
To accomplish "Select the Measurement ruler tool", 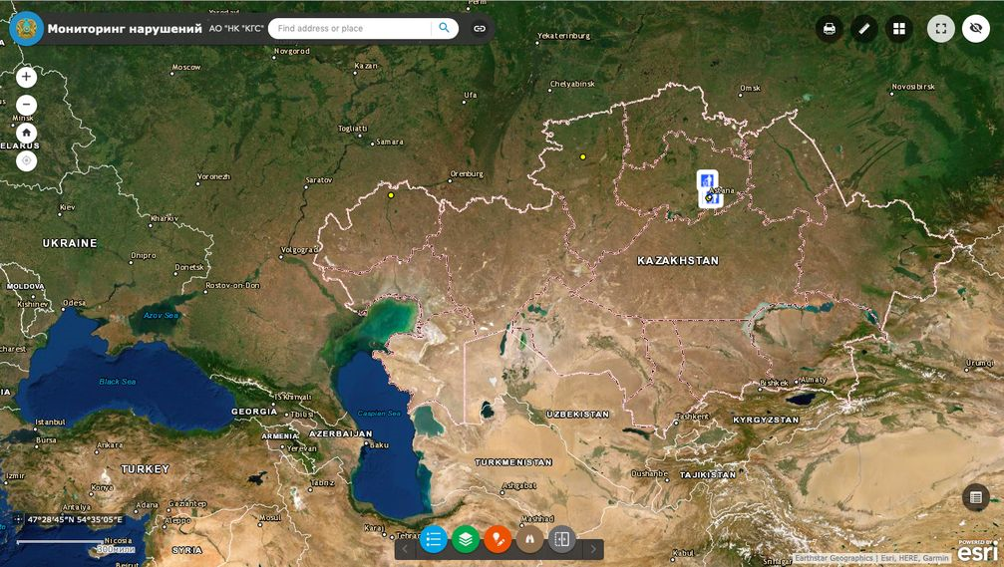I will pos(864,29).
